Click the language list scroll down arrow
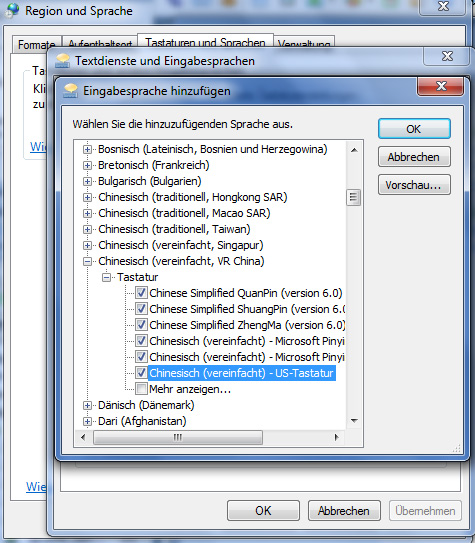Viewport: 475px width, 543px height. coord(354,421)
